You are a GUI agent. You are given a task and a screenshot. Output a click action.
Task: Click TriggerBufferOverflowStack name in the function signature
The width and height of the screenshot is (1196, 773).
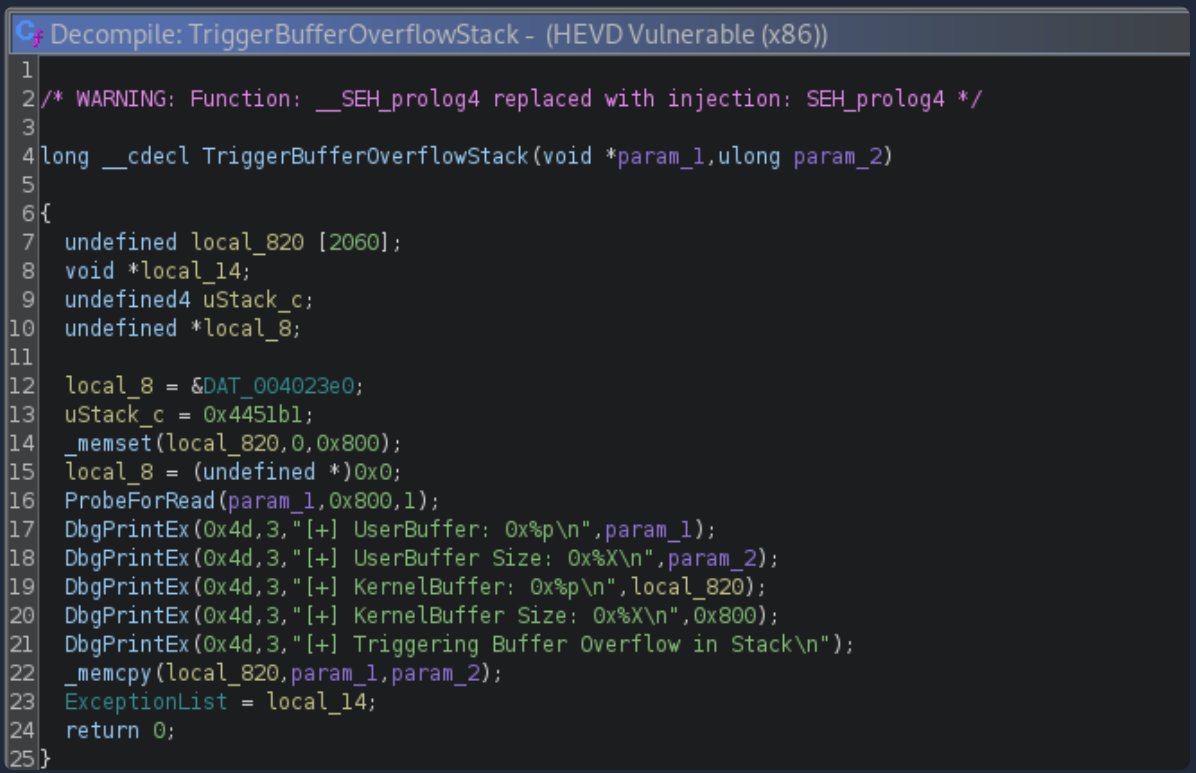point(365,156)
